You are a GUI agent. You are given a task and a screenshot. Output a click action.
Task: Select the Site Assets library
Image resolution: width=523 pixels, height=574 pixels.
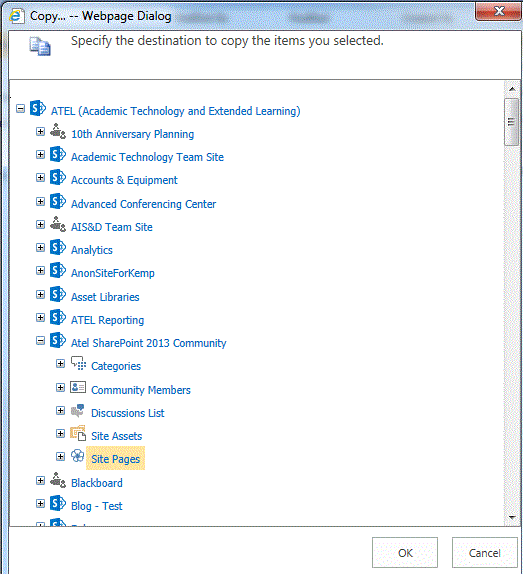(116, 436)
